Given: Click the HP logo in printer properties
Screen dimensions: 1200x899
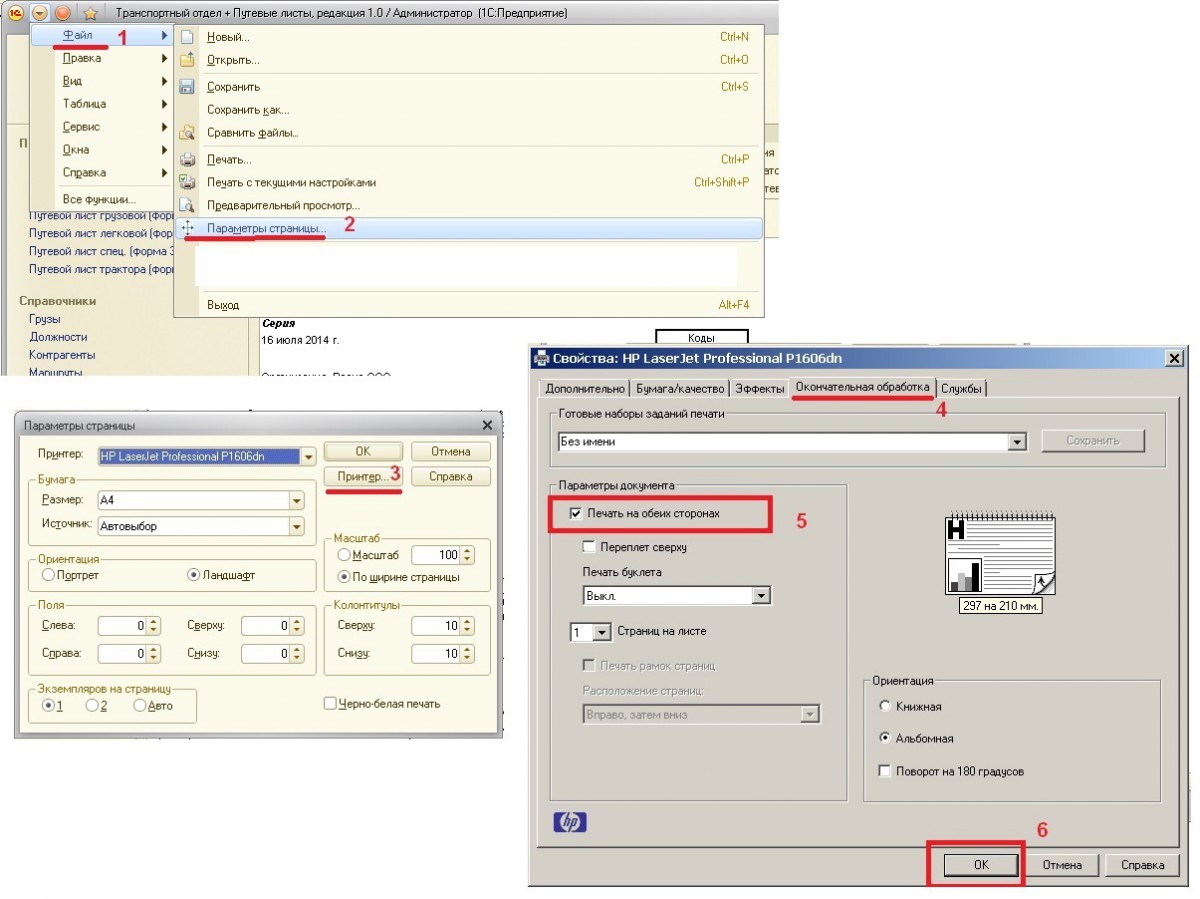Looking at the screenshot, I should (570, 822).
